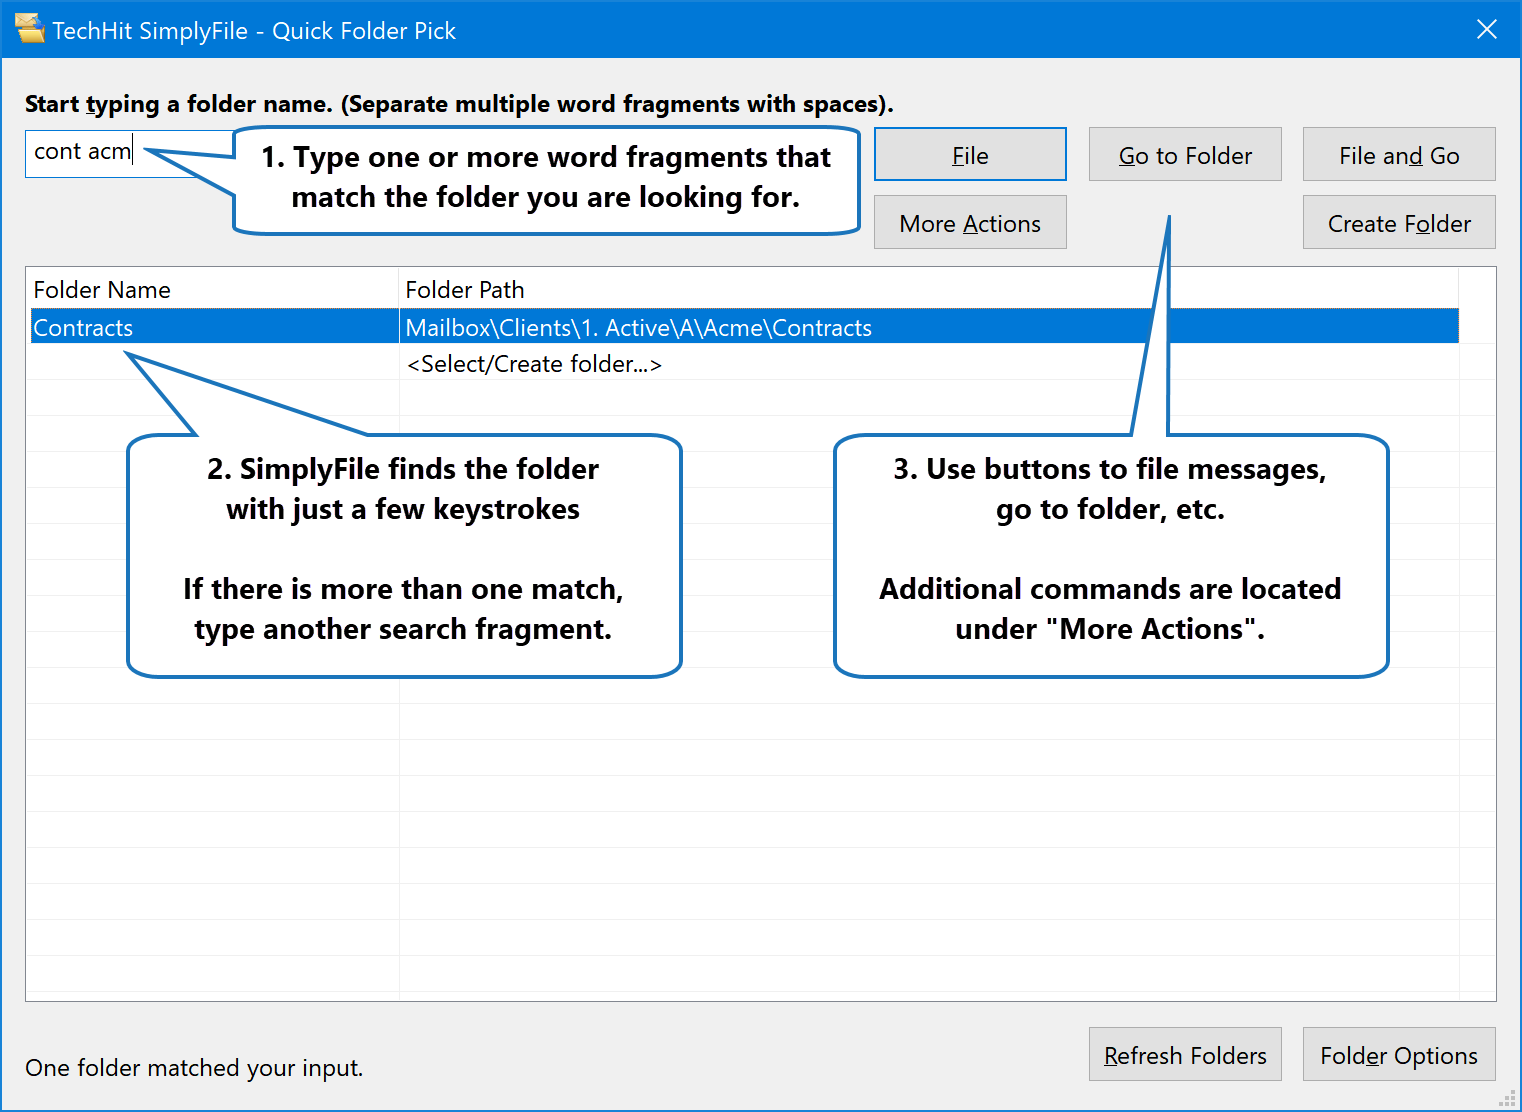The height and width of the screenshot is (1112, 1522).
Task: Select the File and Go button
Action: click(x=1399, y=154)
